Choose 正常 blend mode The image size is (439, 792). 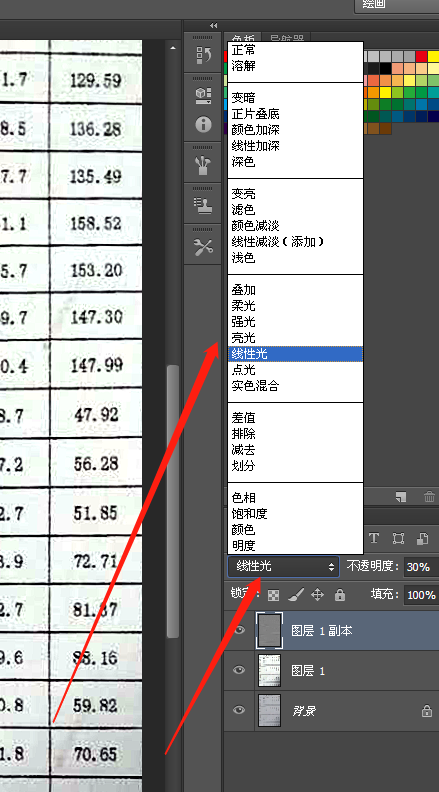coord(296,50)
